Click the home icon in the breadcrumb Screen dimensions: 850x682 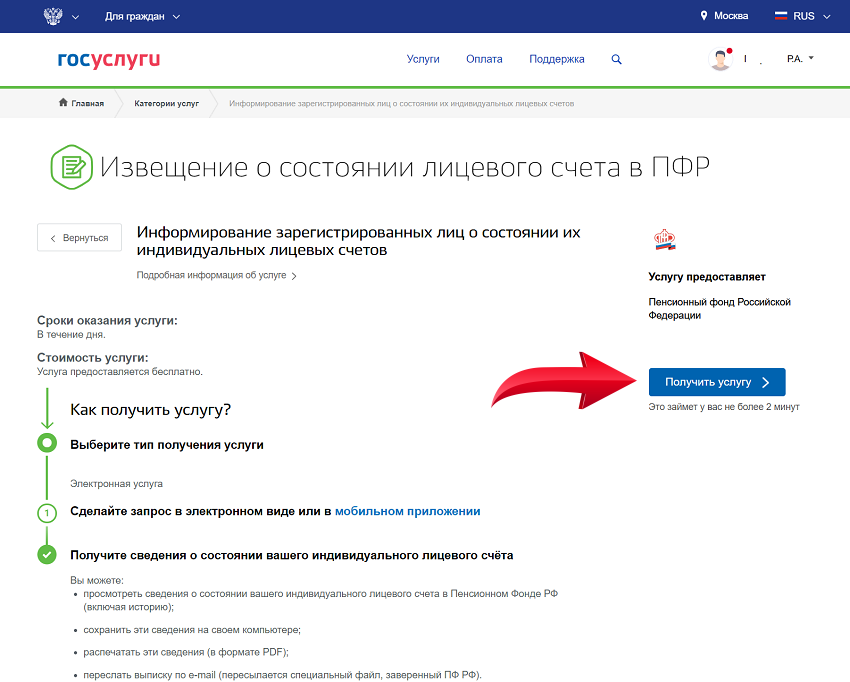coord(63,102)
